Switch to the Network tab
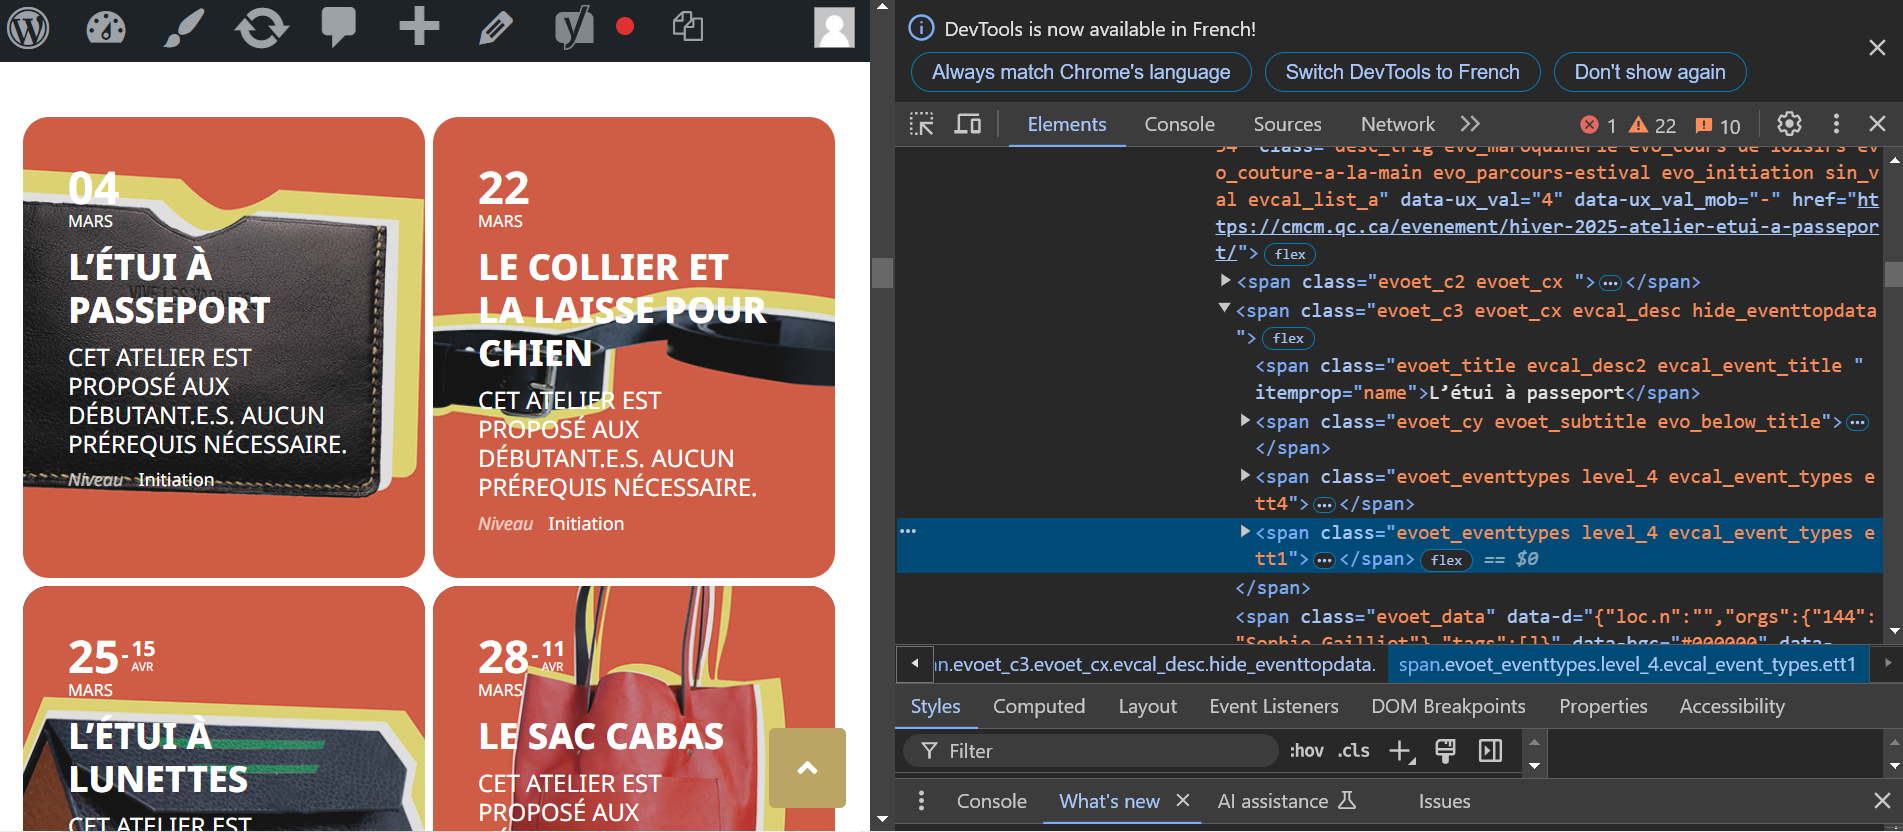The image size is (1903, 832). [x=1397, y=124]
